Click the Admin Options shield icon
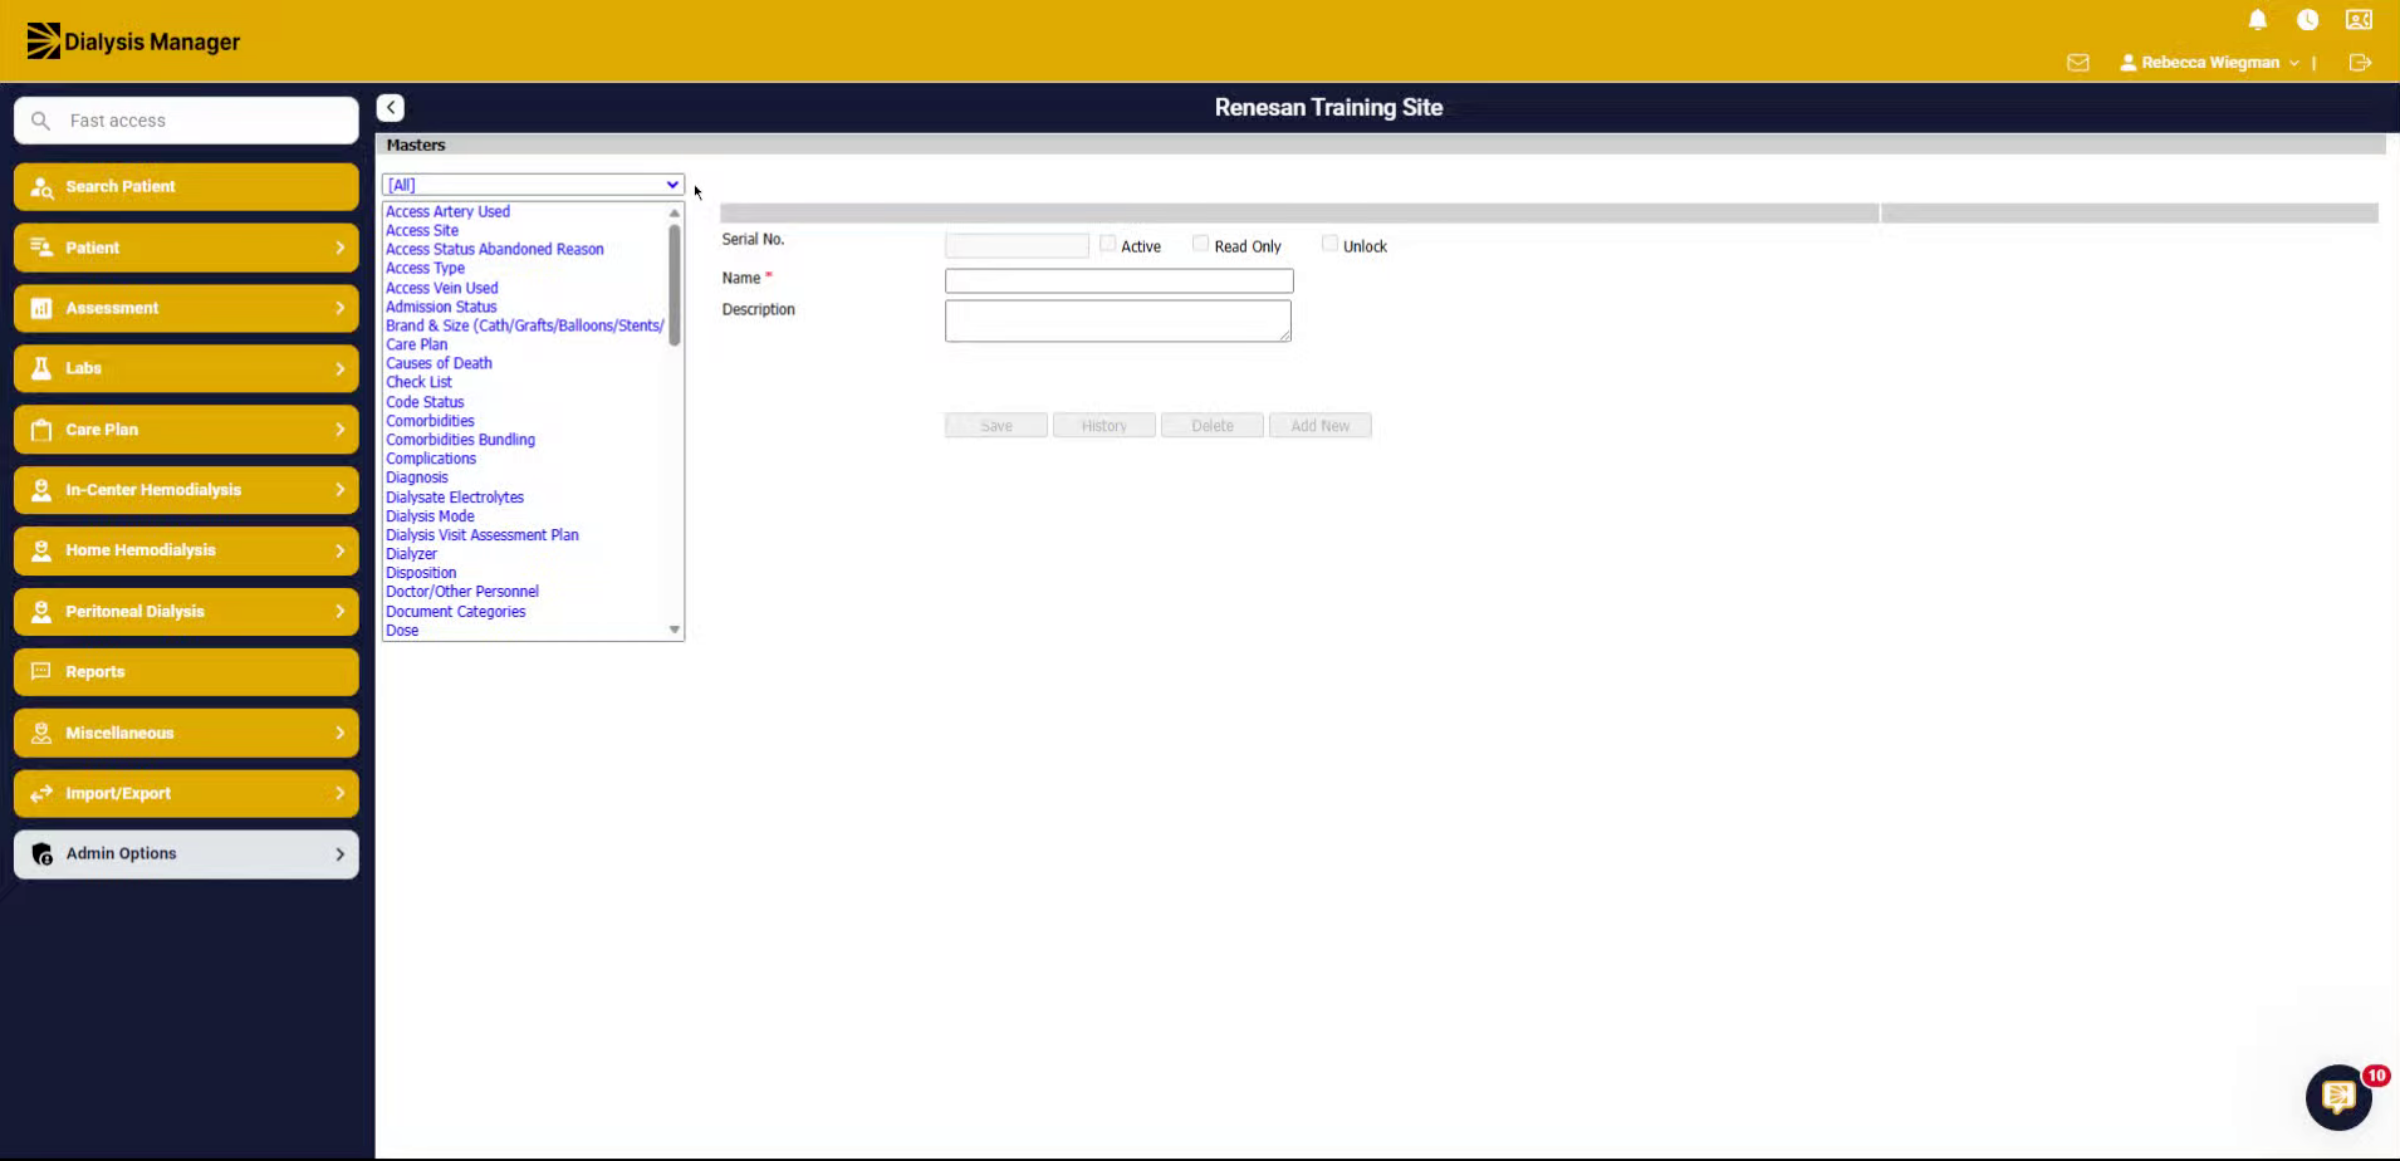The height and width of the screenshot is (1161, 2400). coord(41,854)
